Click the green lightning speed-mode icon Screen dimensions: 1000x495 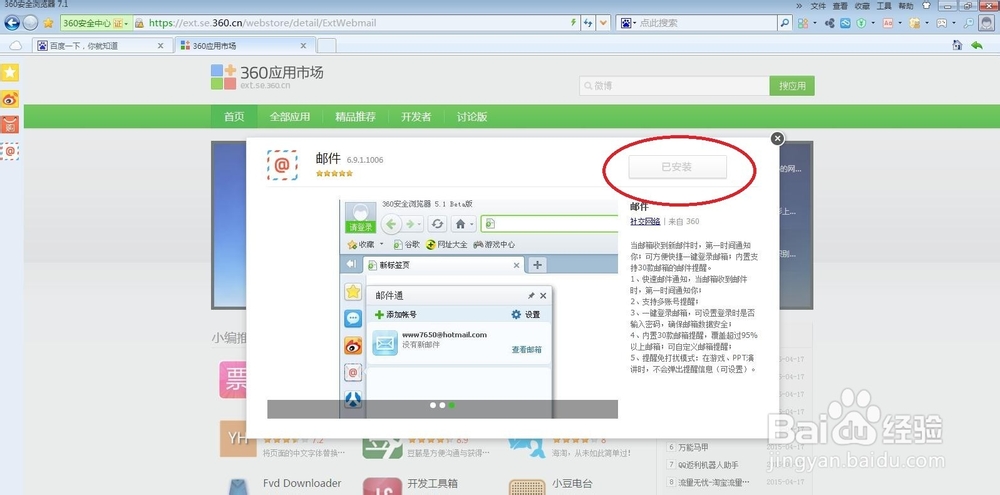click(x=573, y=23)
